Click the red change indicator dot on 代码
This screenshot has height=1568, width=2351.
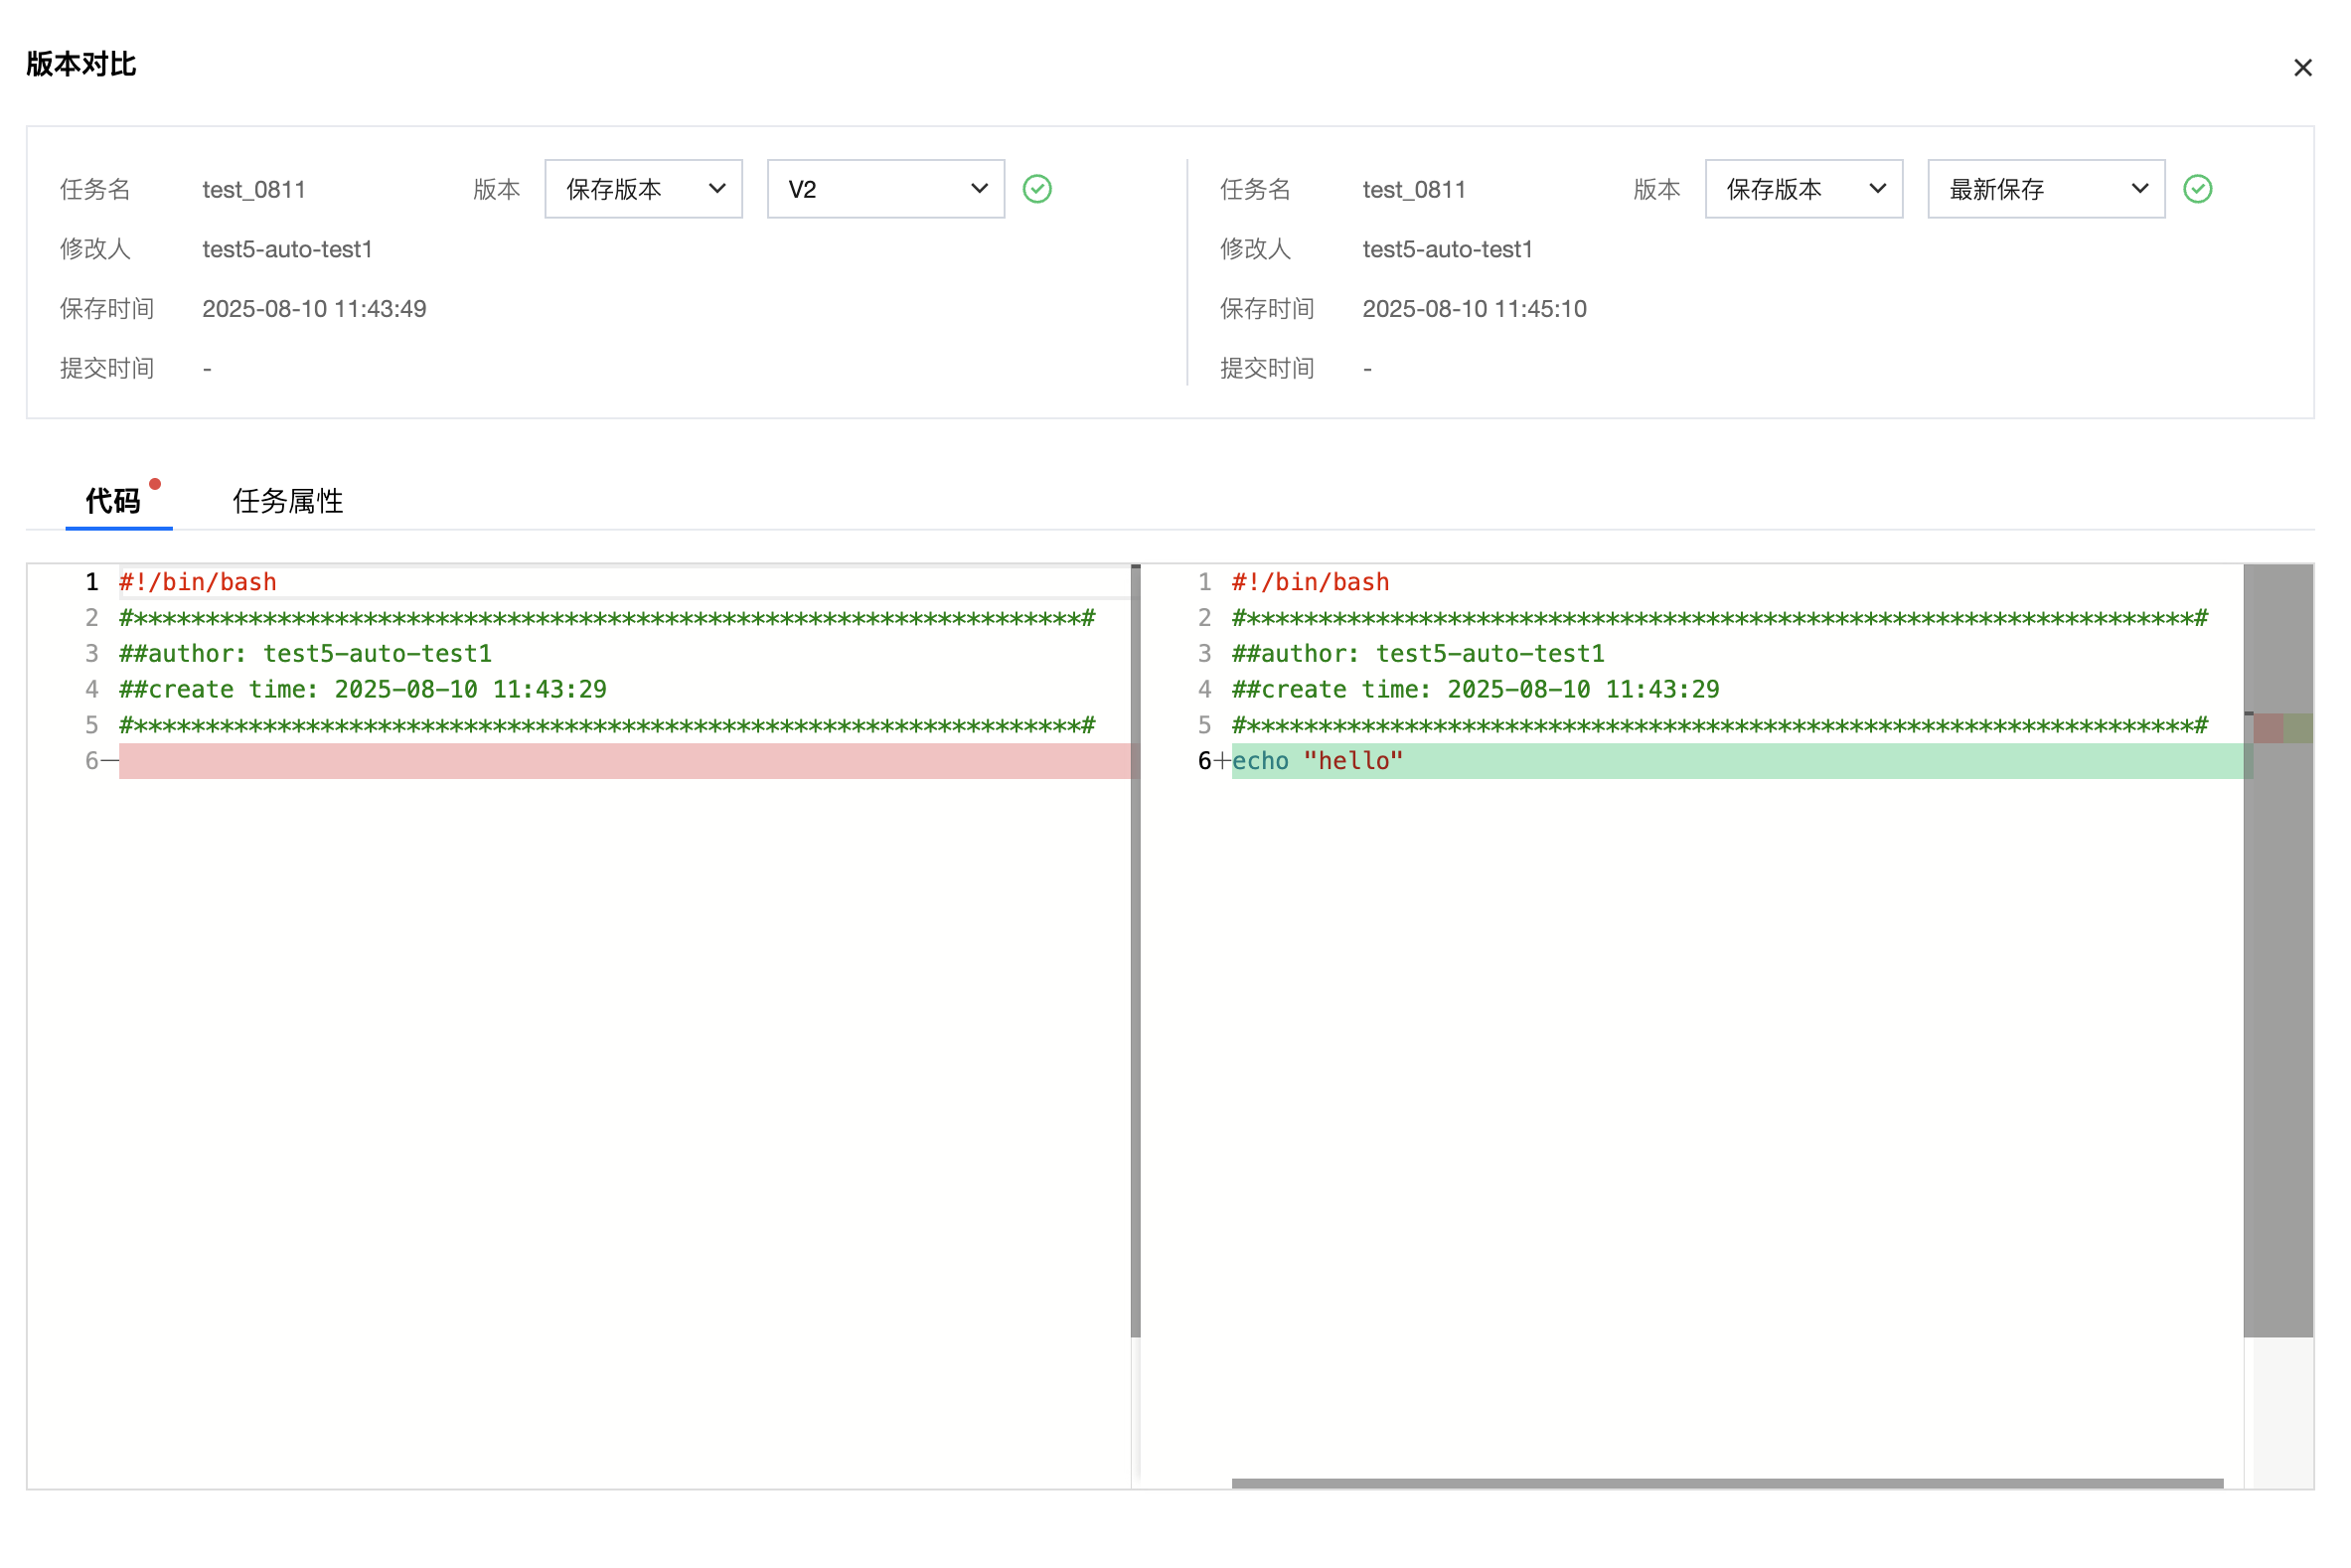click(x=155, y=484)
